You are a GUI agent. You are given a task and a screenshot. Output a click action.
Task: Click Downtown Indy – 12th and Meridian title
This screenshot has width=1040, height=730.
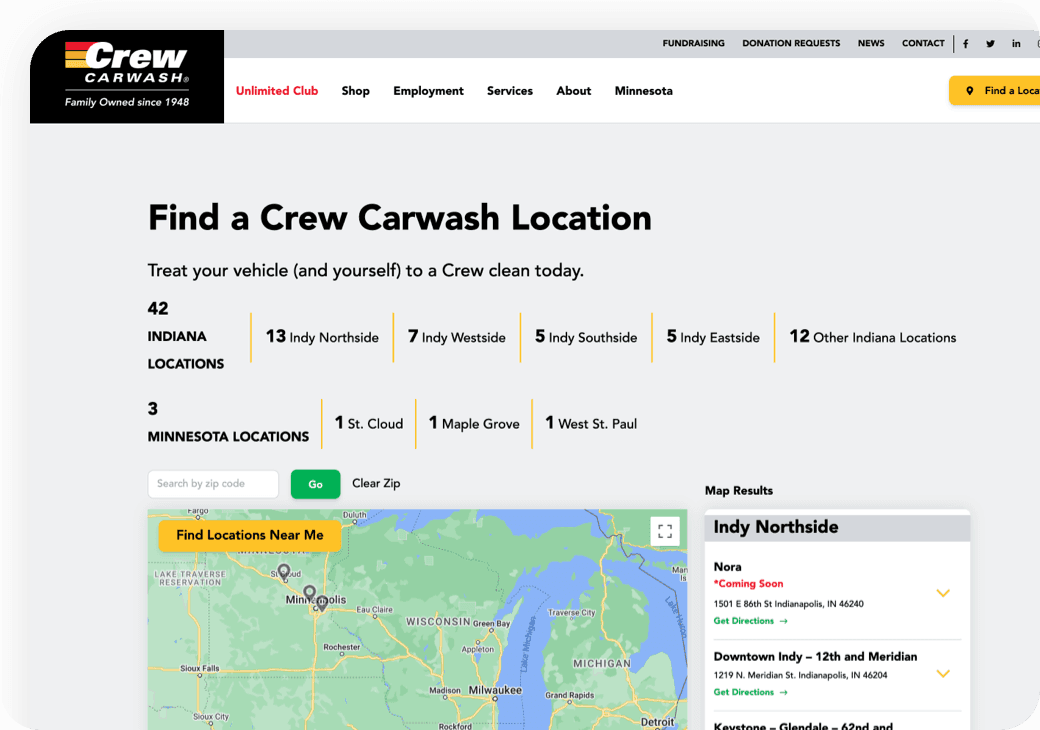coord(815,656)
